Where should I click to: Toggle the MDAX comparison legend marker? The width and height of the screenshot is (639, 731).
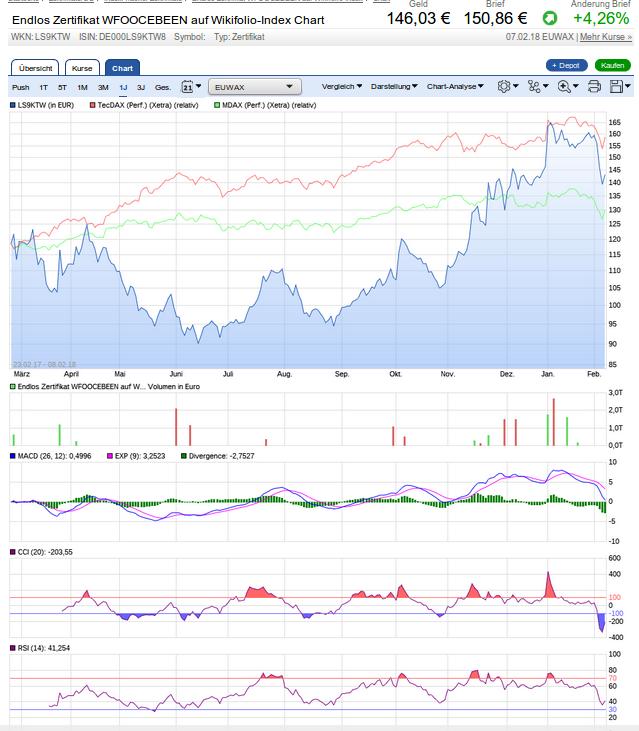[217, 104]
